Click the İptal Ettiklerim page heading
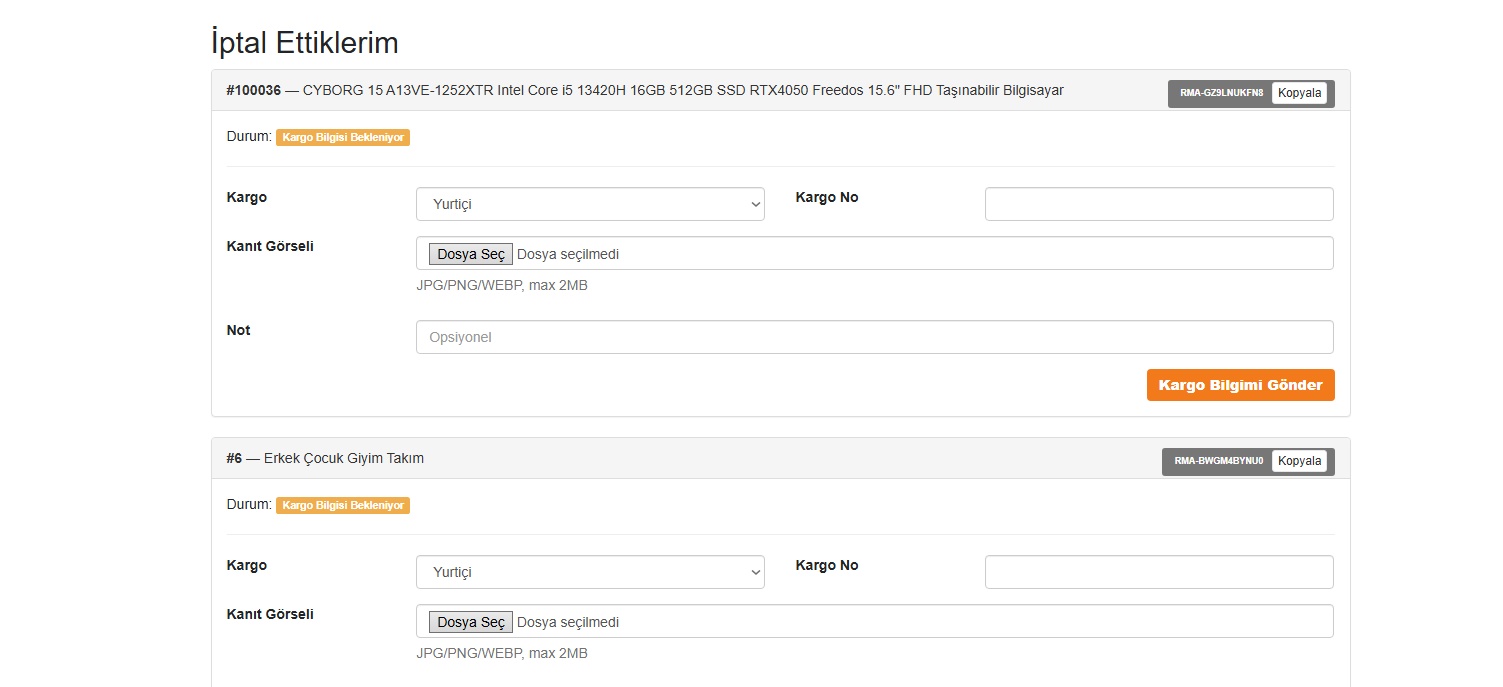The width and height of the screenshot is (1503, 687). click(x=305, y=43)
